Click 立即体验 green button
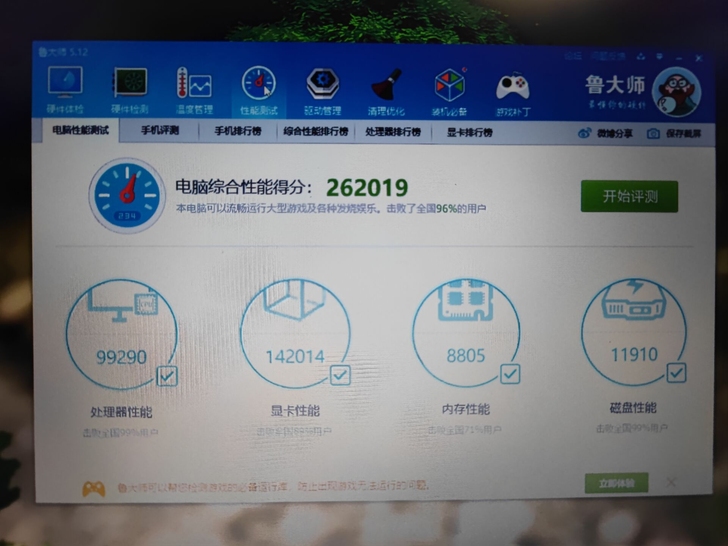Viewport: 728px width, 546px height. [617, 483]
